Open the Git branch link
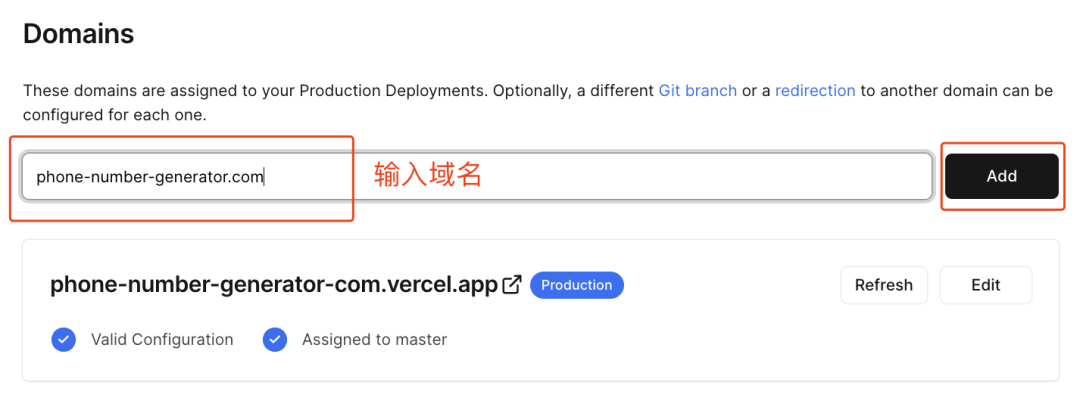The image size is (1080, 410). click(697, 90)
